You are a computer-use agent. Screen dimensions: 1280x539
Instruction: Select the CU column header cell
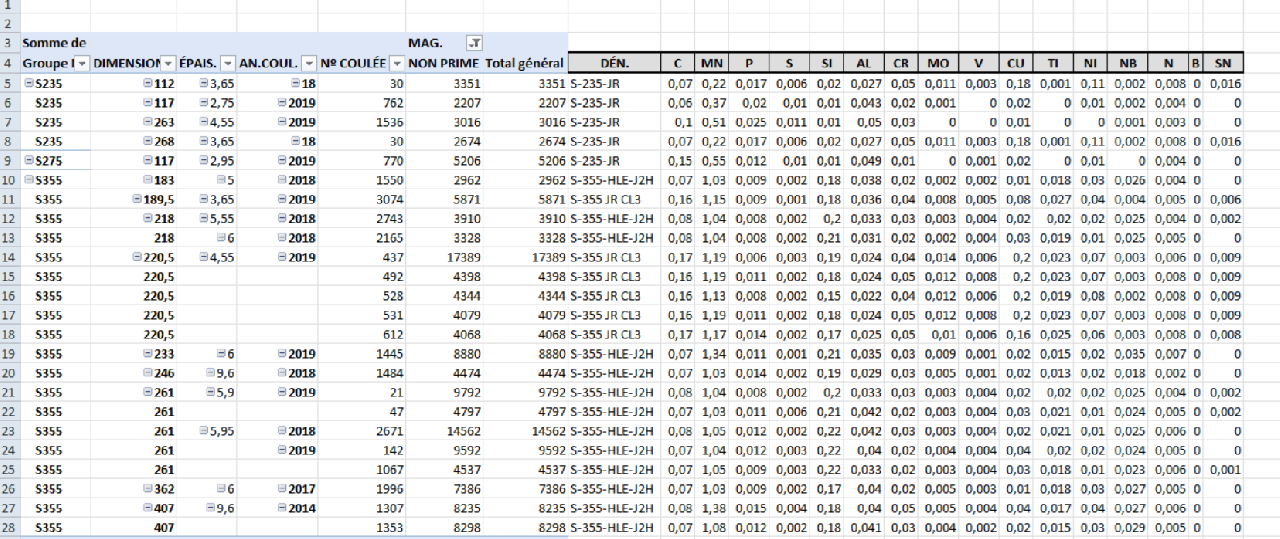point(1016,63)
